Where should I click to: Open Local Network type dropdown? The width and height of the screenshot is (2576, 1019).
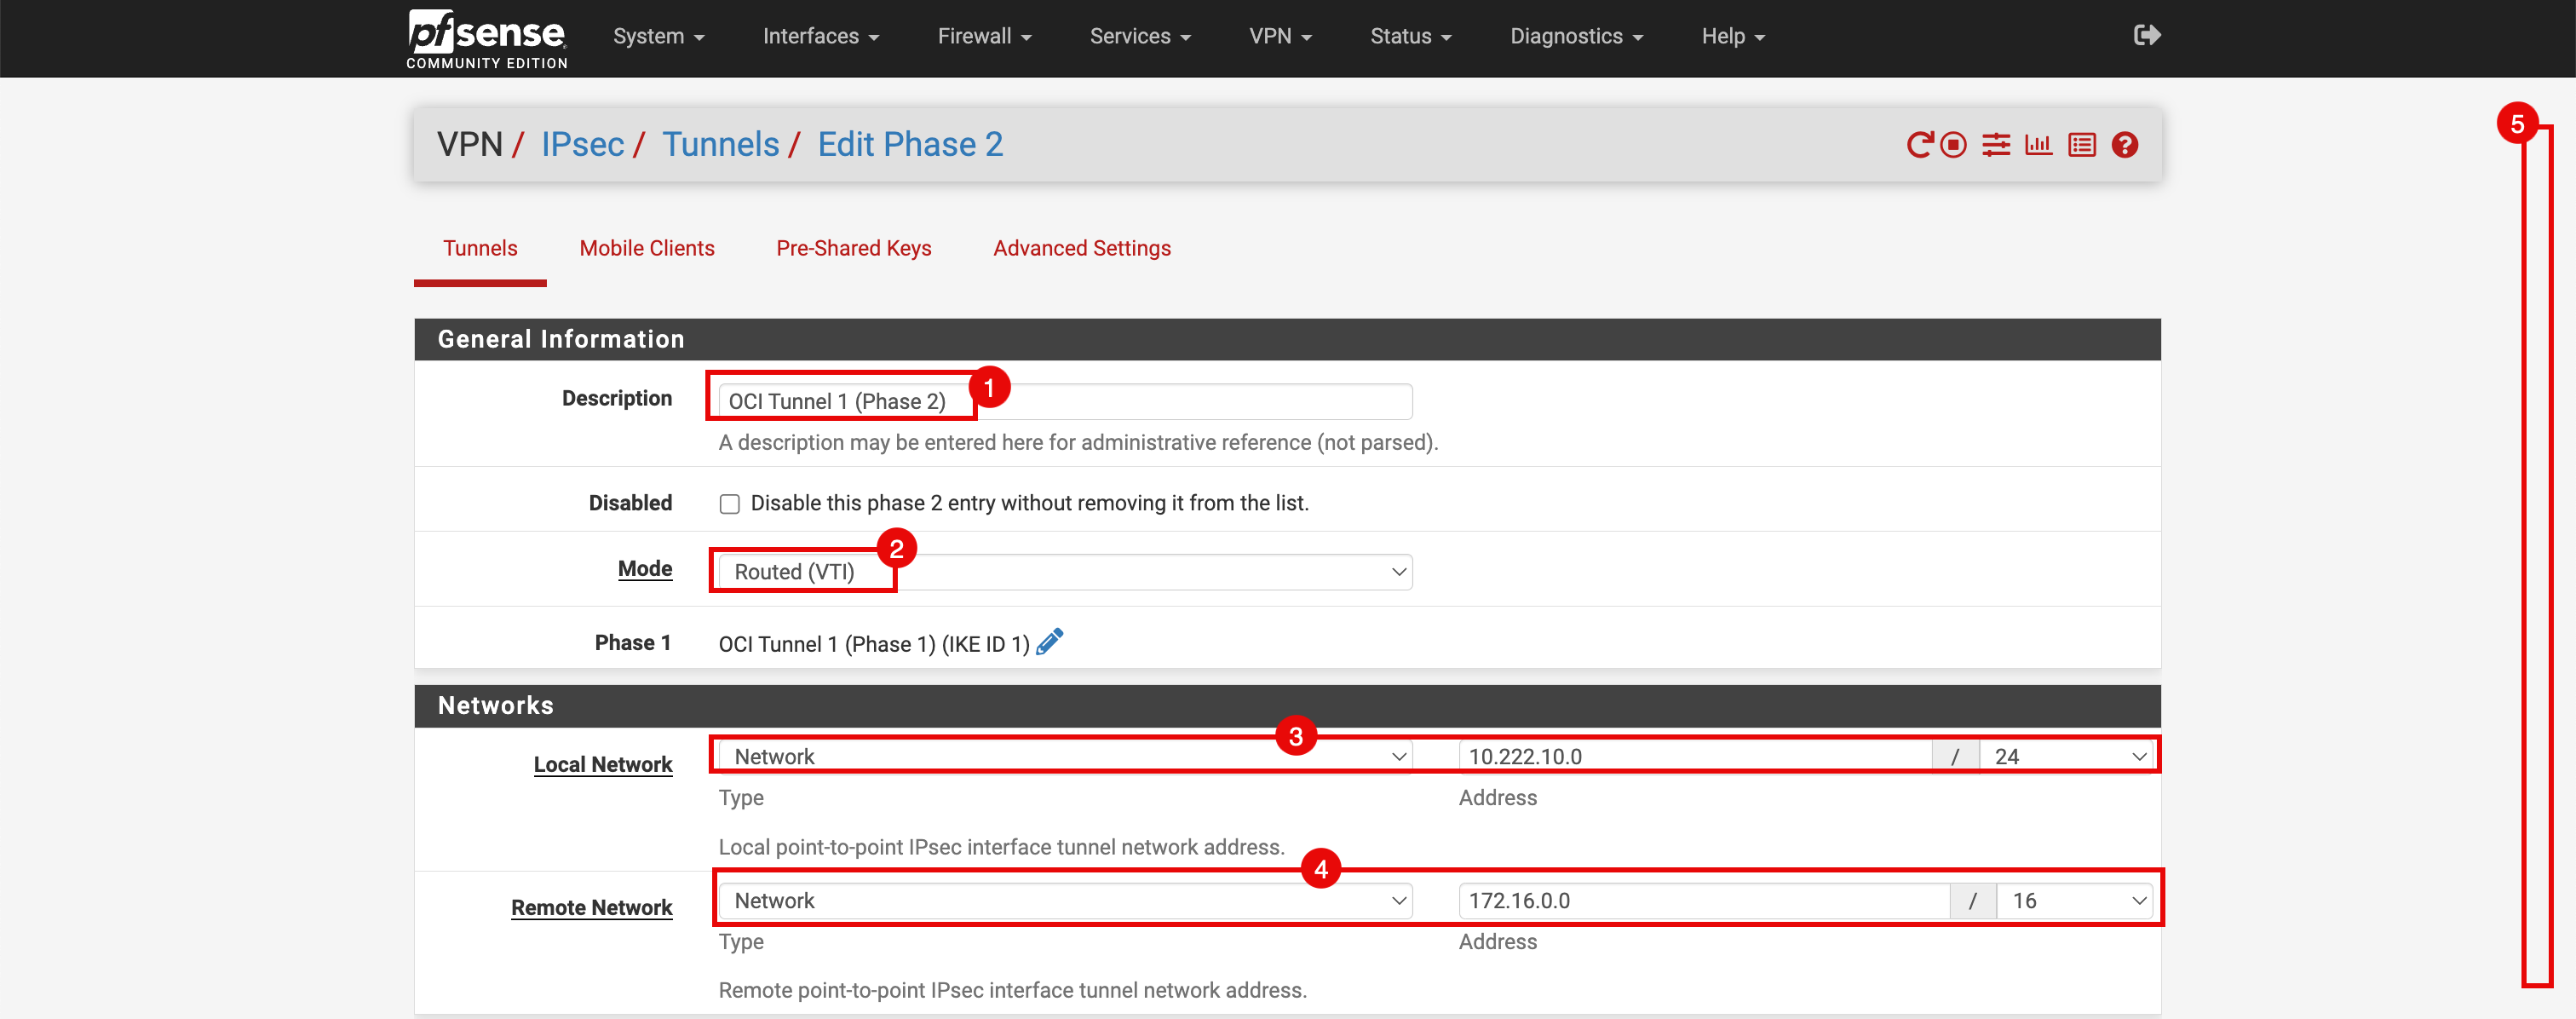(1065, 757)
